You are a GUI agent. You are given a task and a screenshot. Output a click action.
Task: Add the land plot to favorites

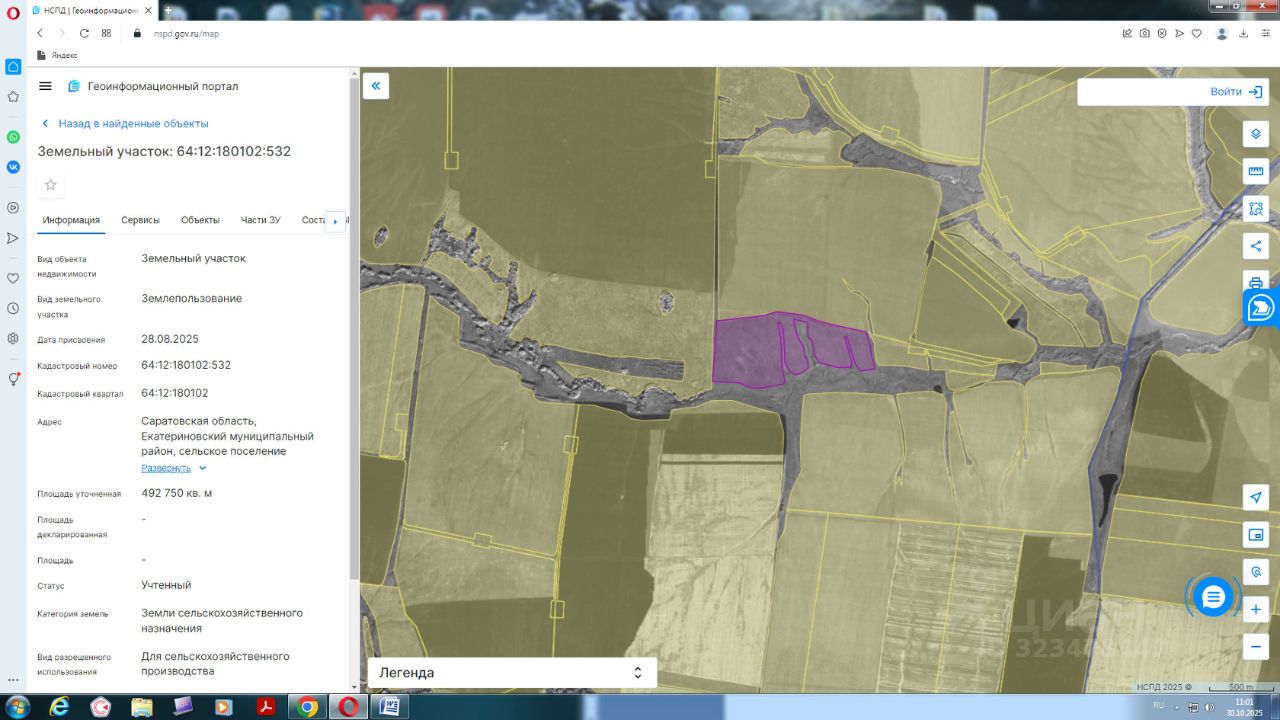pos(51,185)
